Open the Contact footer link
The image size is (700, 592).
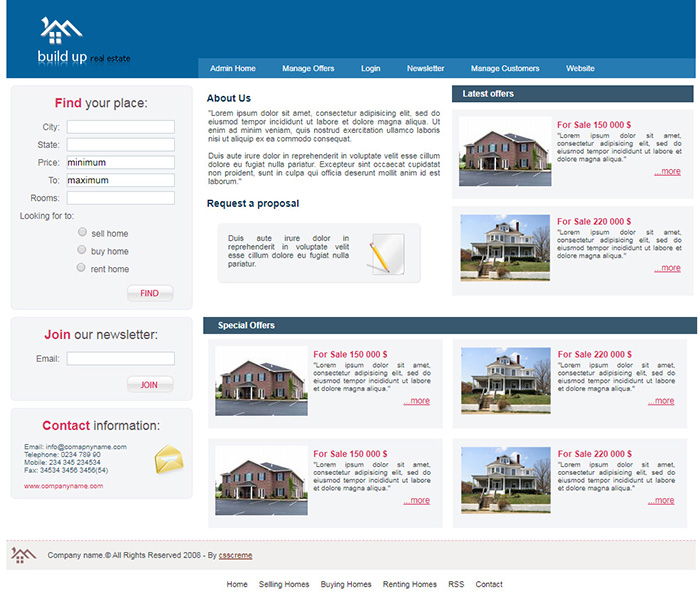click(x=489, y=584)
